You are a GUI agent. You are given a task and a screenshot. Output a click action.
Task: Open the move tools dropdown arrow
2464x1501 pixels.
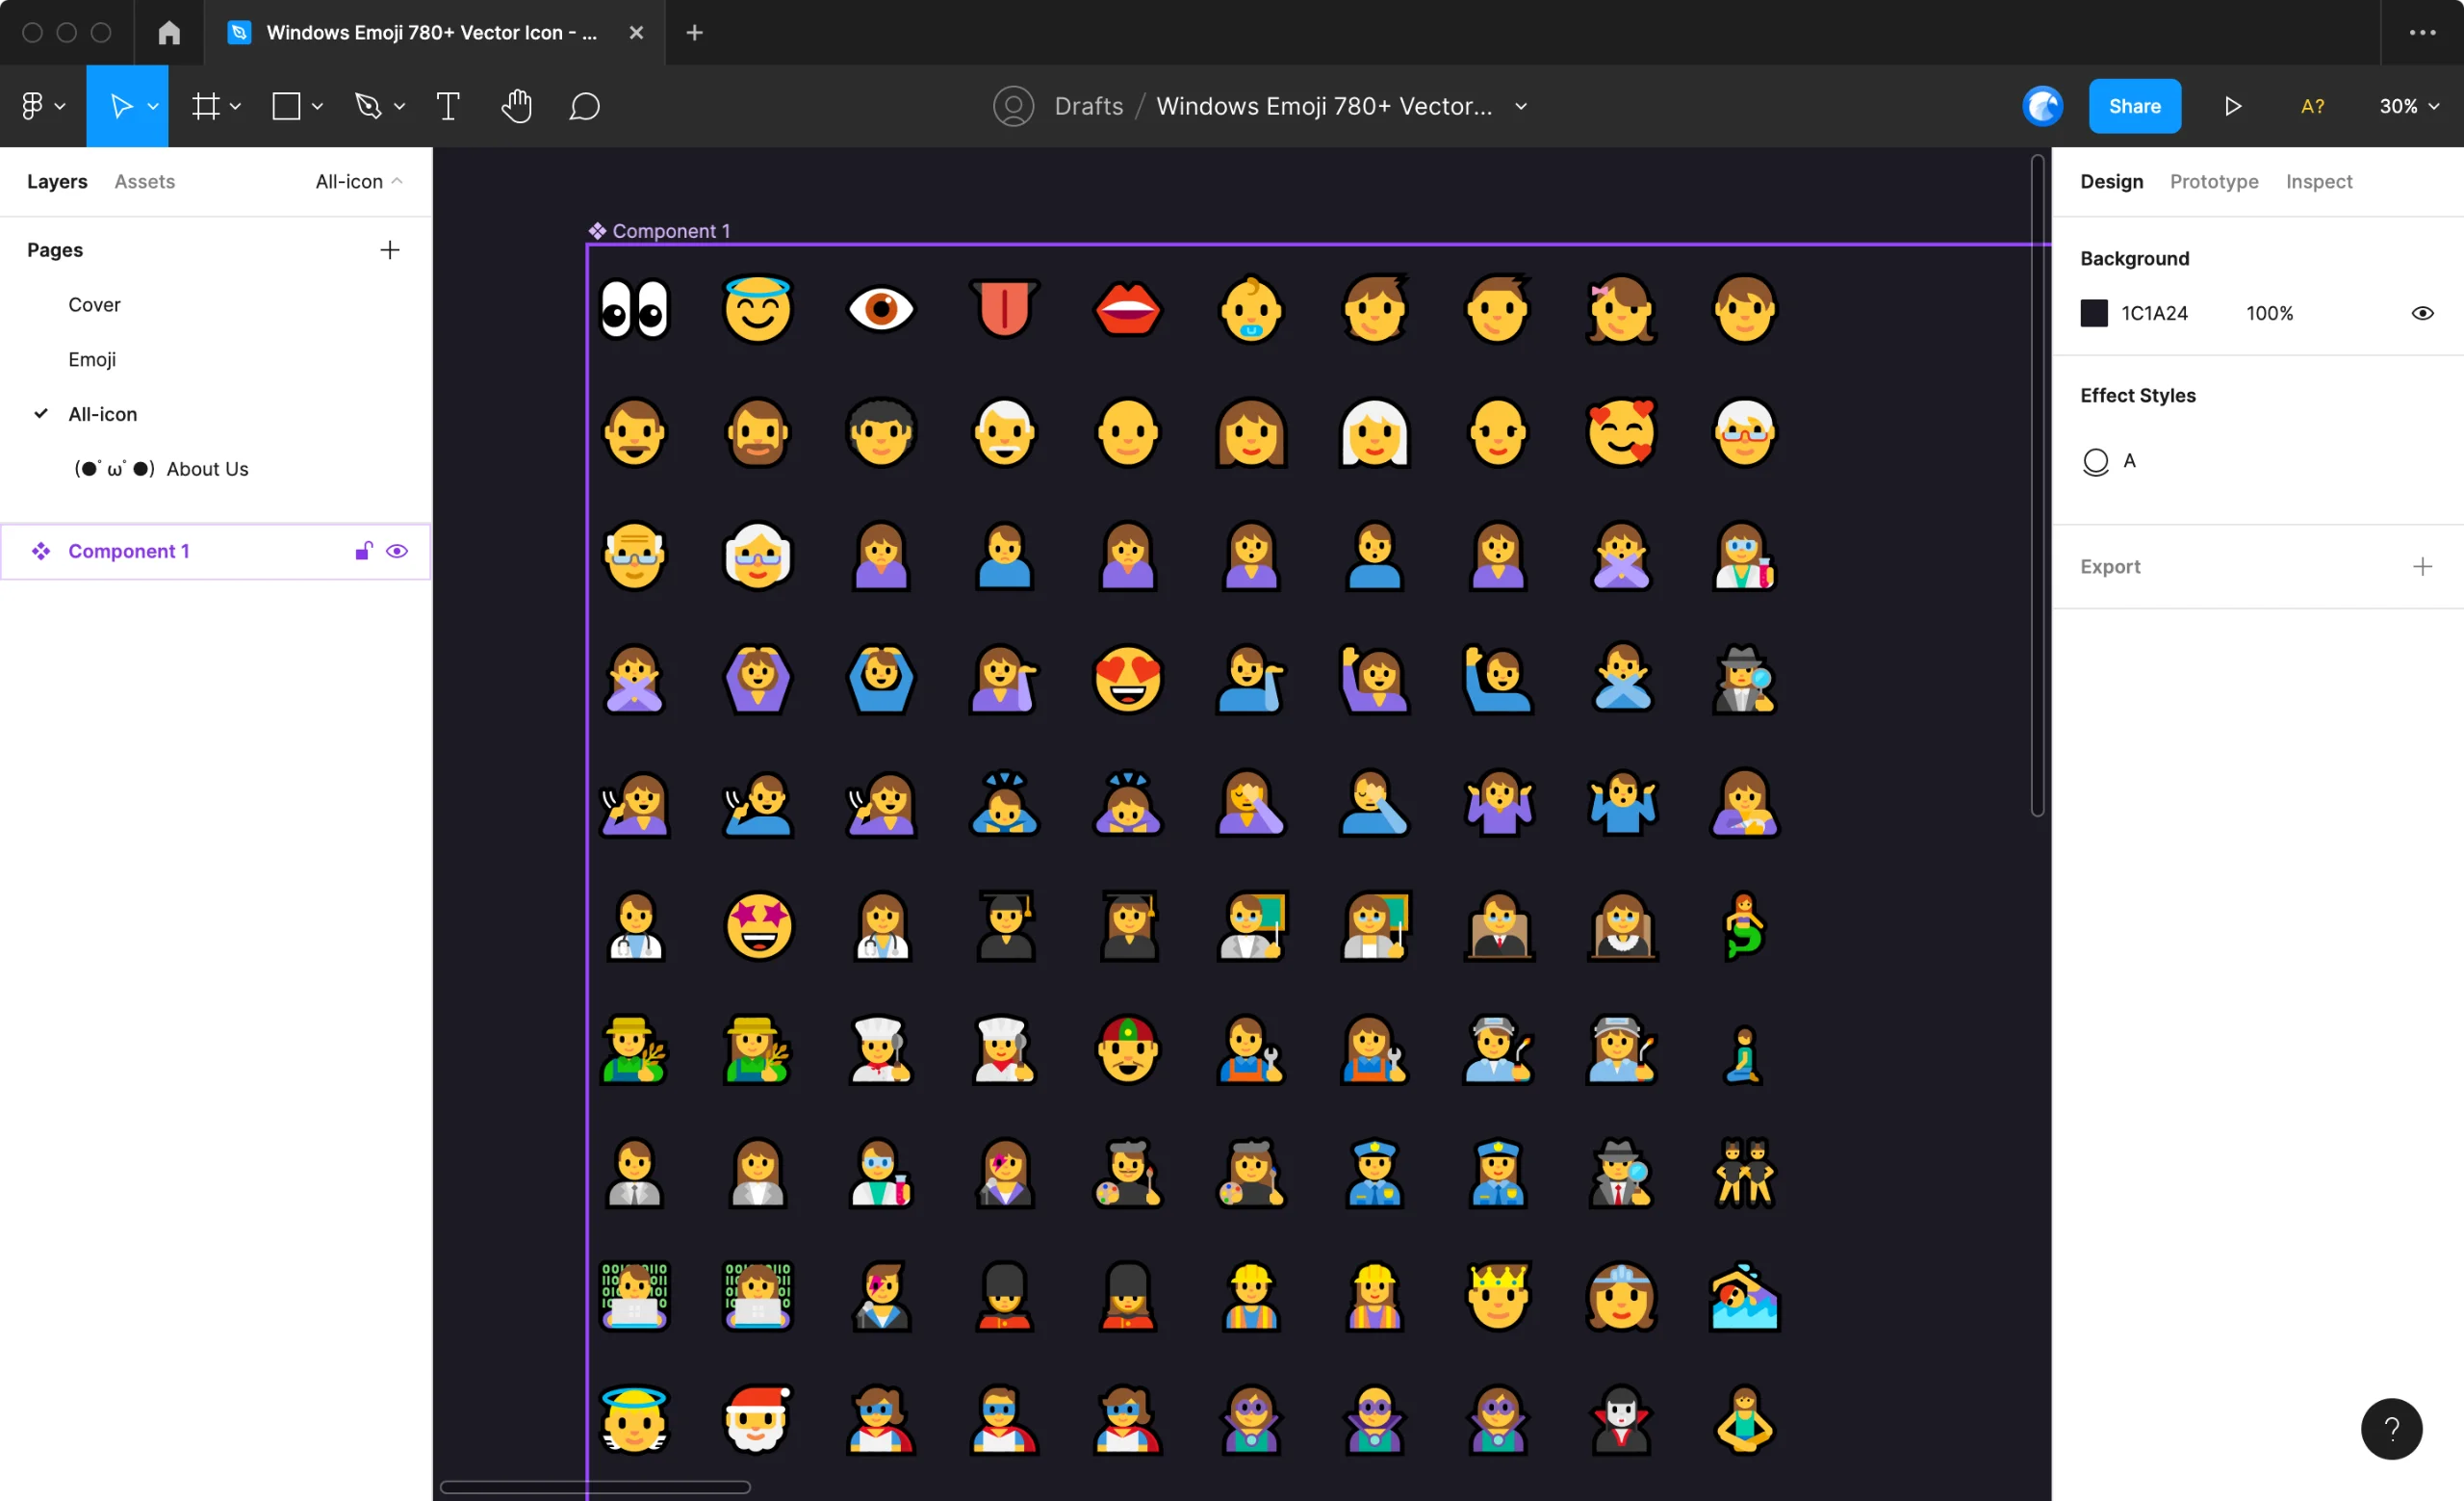(x=153, y=106)
